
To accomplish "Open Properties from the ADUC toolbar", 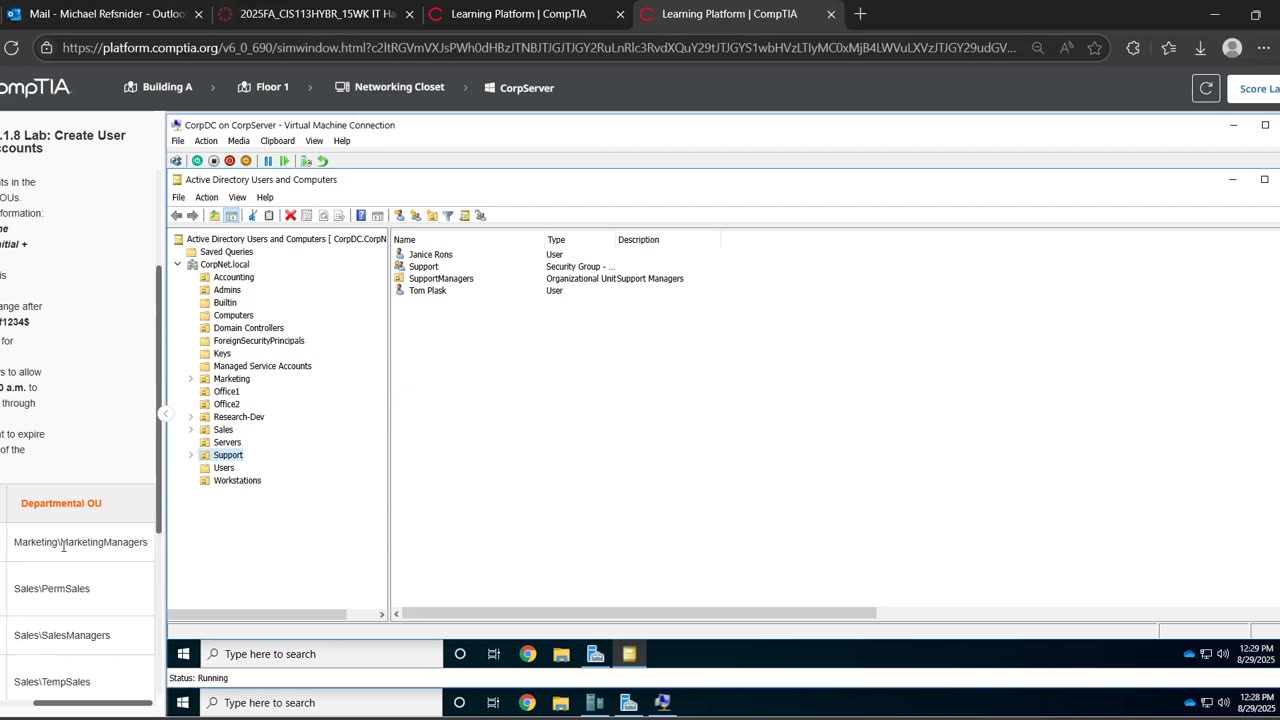I will tap(306, 215).
